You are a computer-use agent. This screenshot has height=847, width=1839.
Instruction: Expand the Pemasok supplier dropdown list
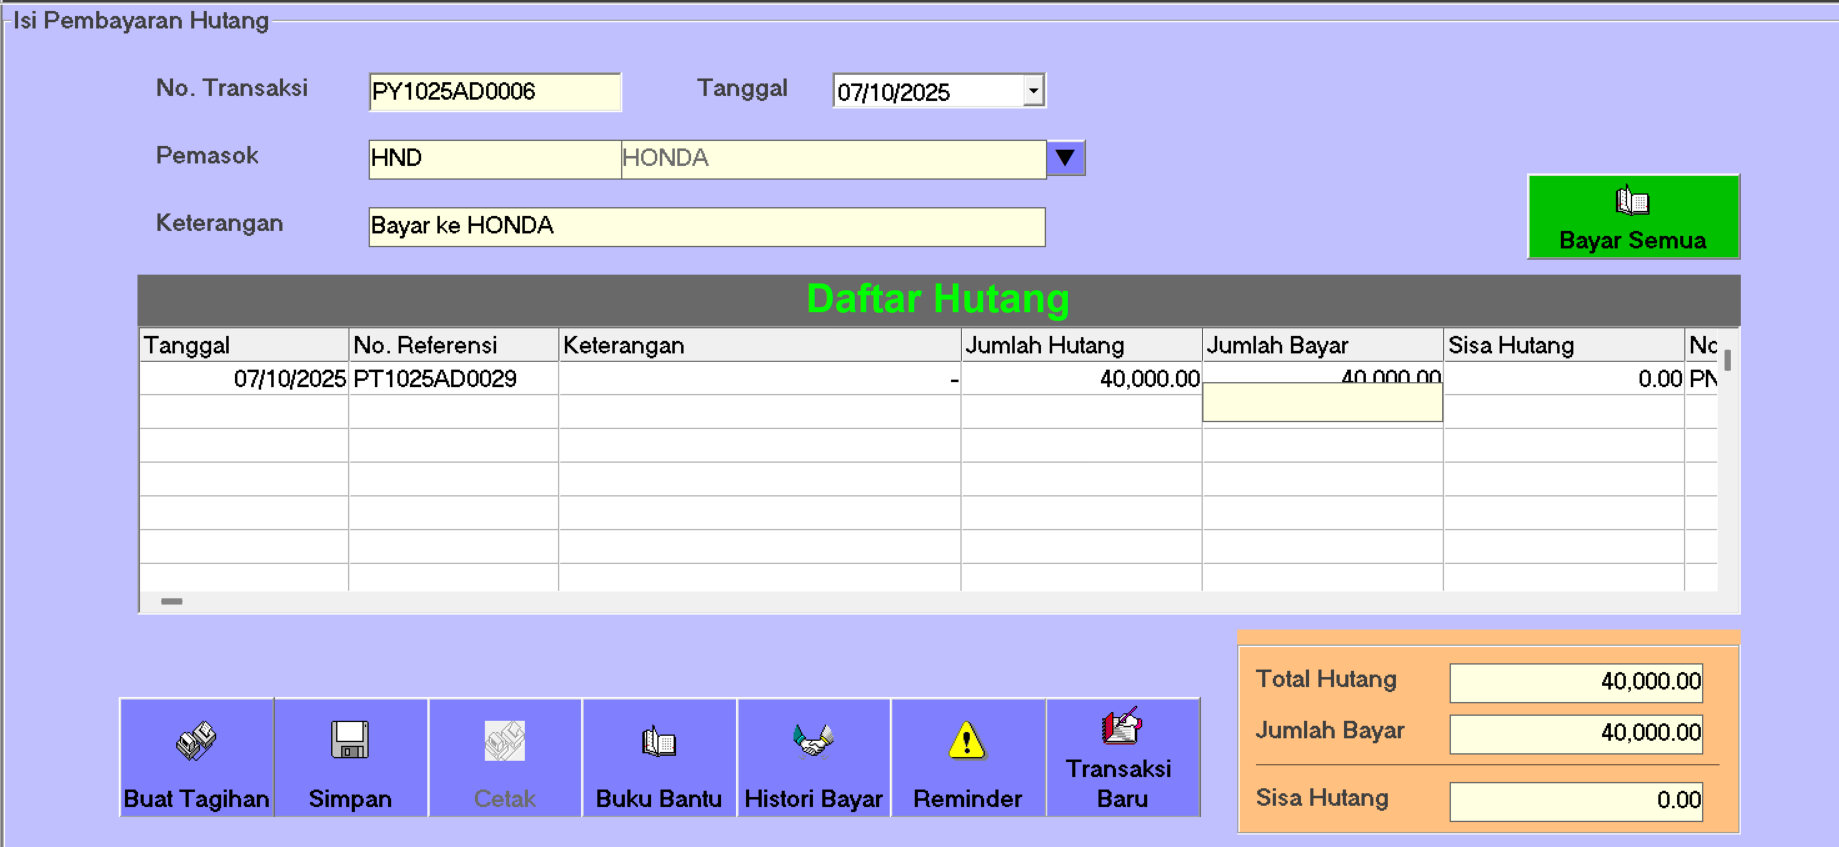point(1065,158)
